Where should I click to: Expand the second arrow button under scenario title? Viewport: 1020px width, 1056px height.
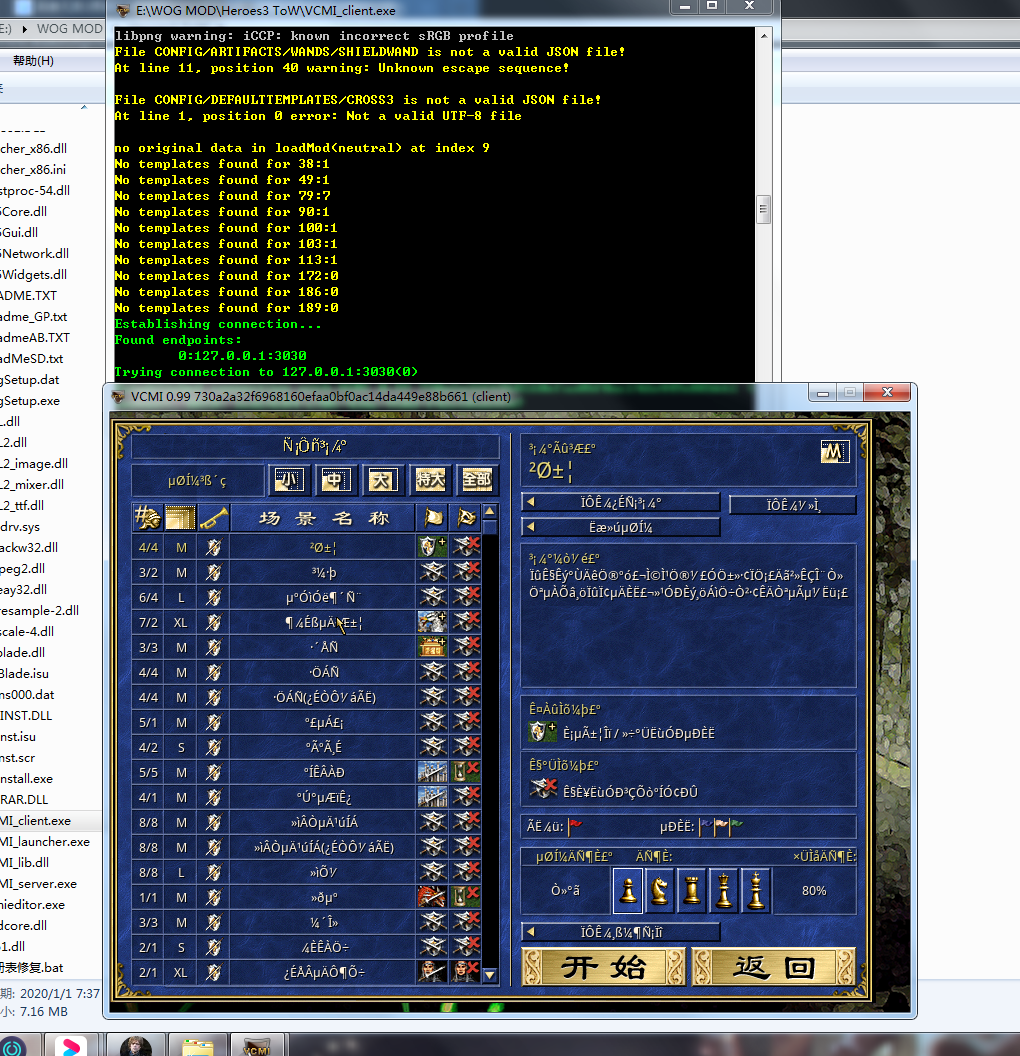click(x=621, y=527)
